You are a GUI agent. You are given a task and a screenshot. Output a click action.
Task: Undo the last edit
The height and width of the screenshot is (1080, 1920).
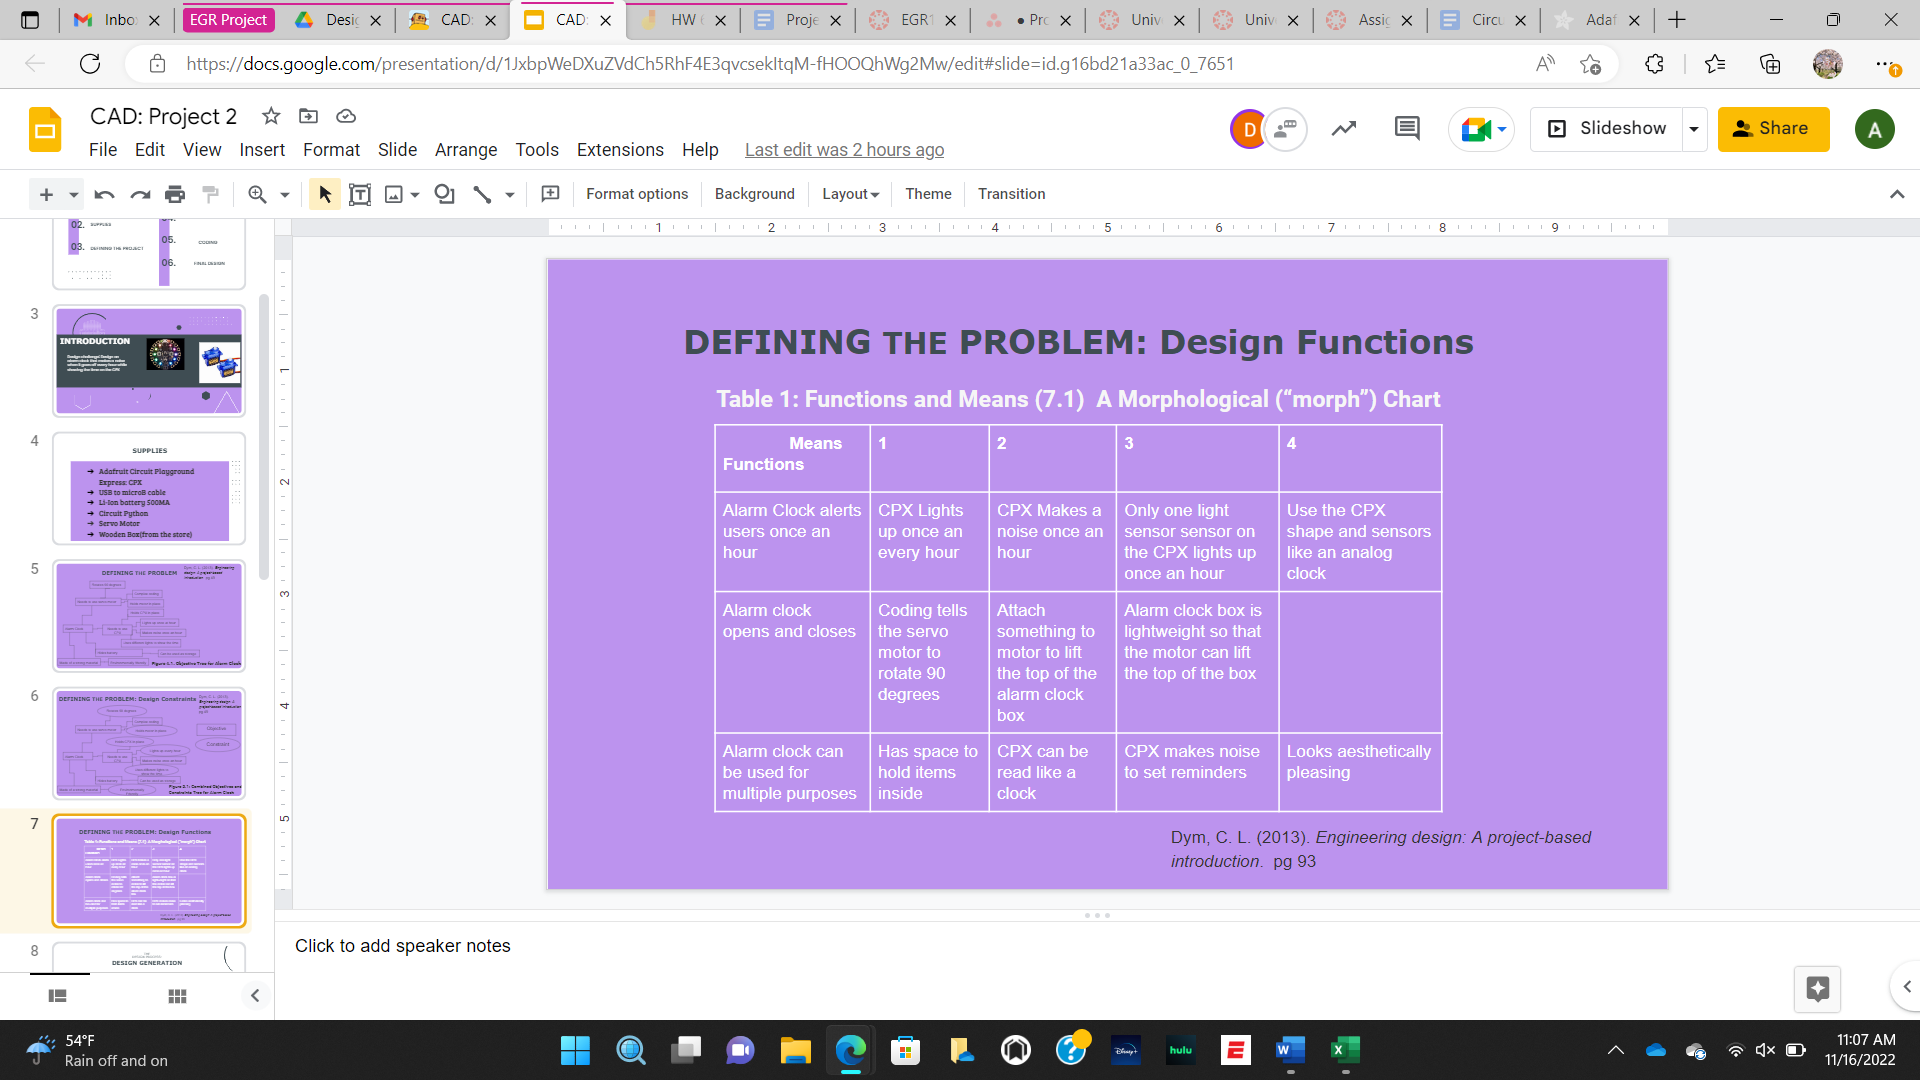[x=103, y=193]
